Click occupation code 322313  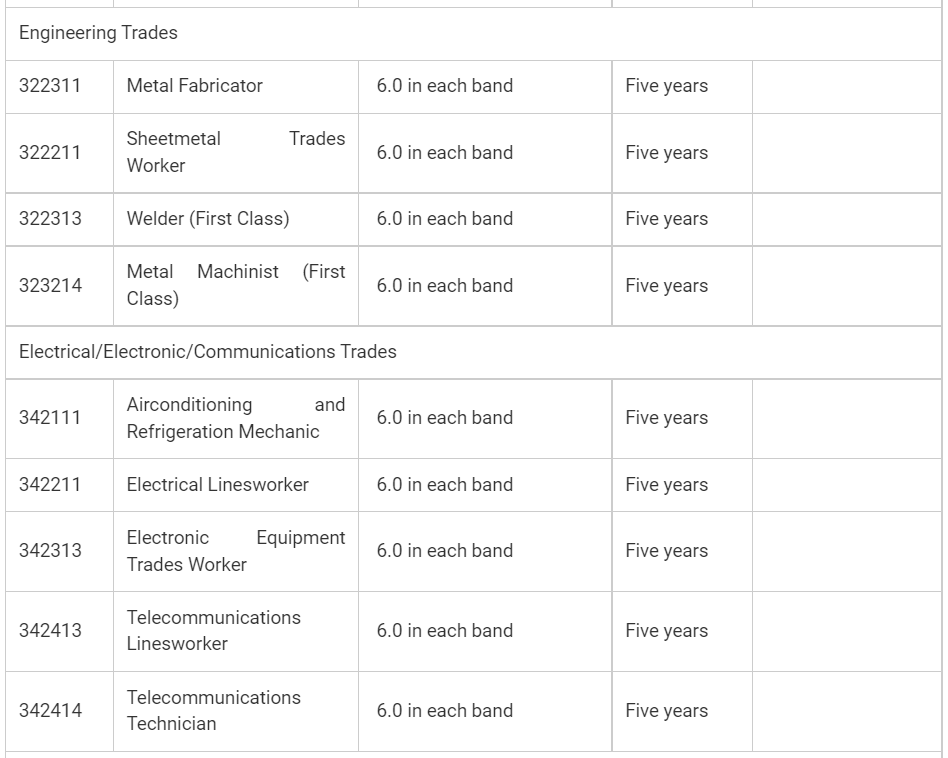point(50,219)
